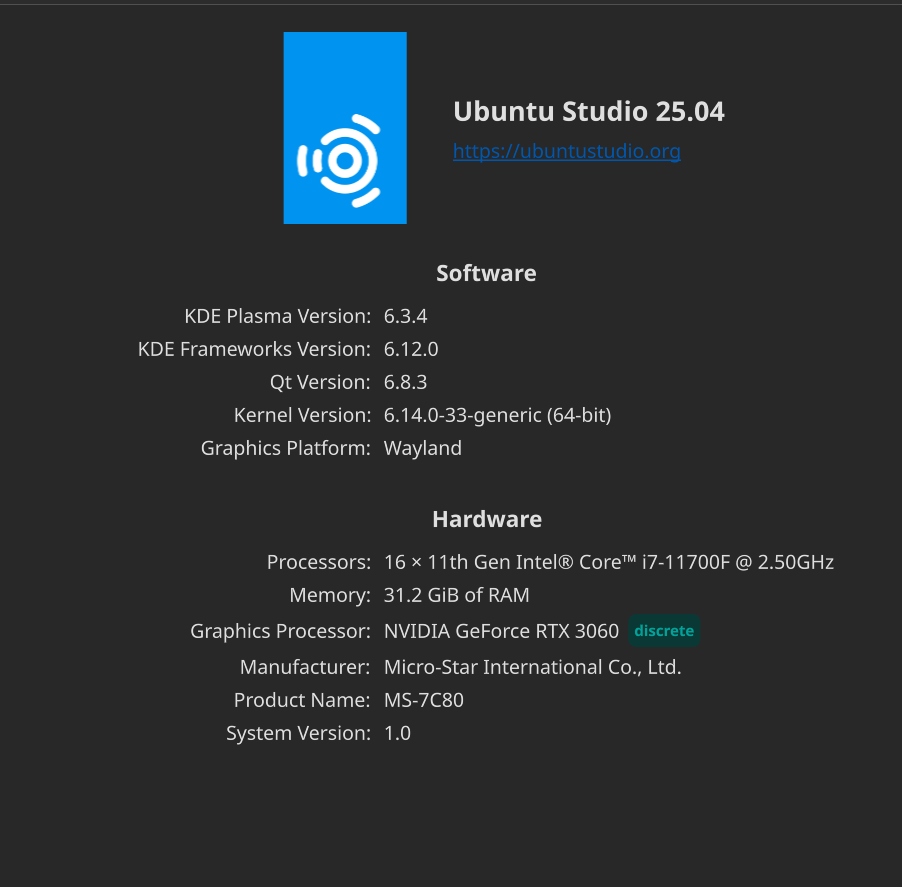Image resolution: width=902 pixels, height=887 pixels.
Task: Open the https://ubuntustudio.org link
Action: 567,151
